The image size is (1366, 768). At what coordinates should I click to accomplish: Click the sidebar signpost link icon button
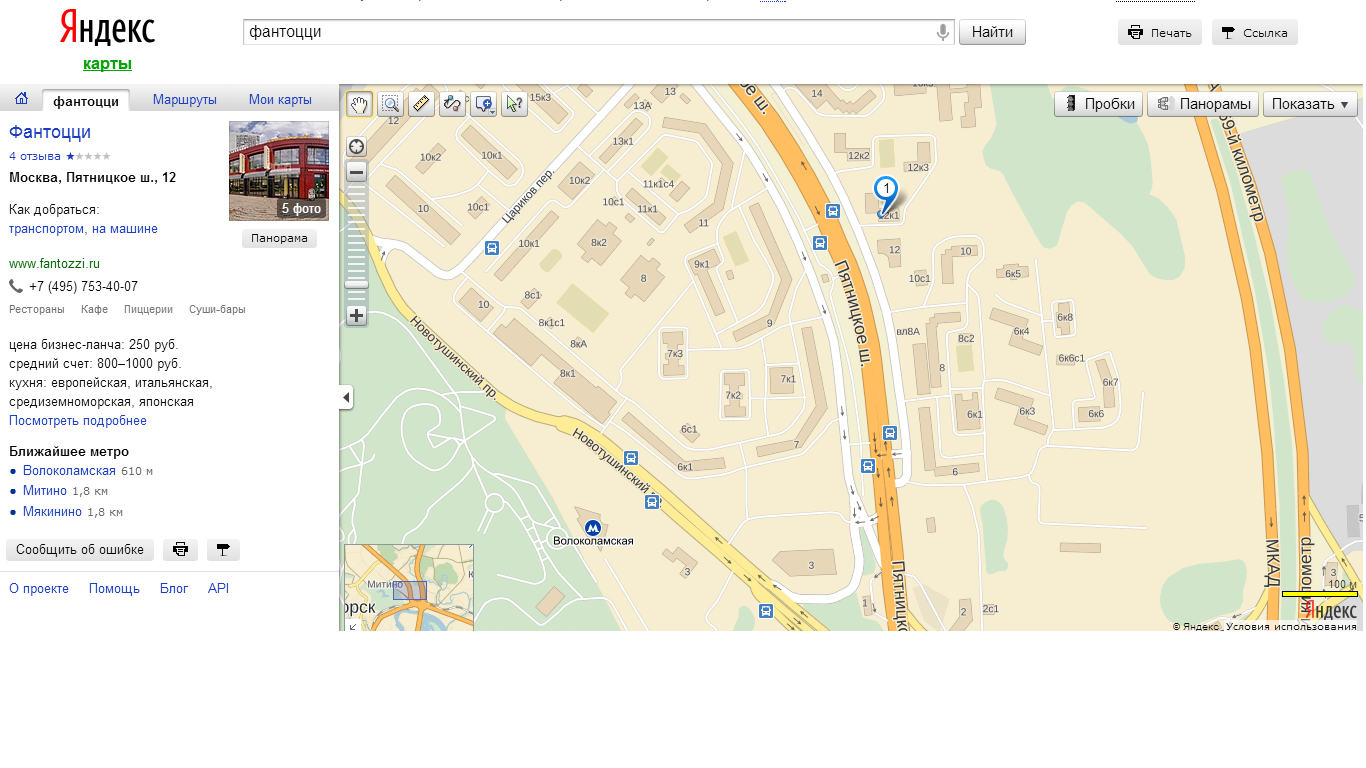click(223, 550)
